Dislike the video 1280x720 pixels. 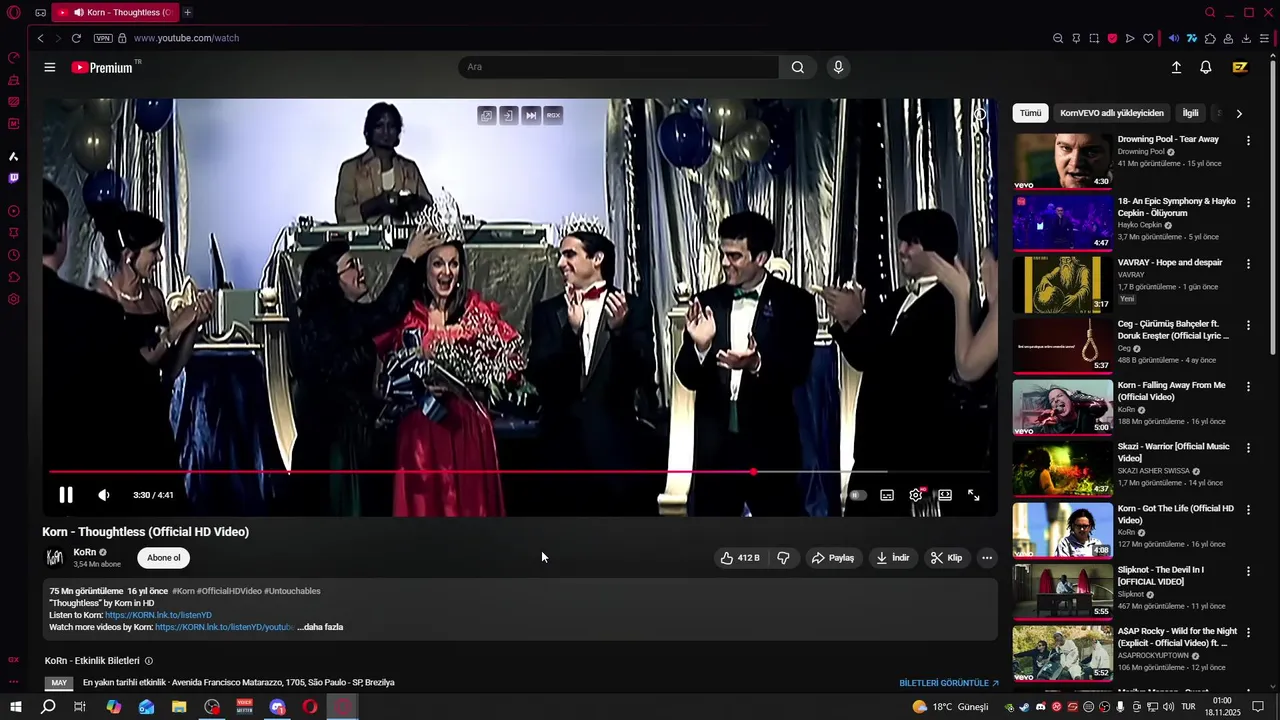point(783,558)
